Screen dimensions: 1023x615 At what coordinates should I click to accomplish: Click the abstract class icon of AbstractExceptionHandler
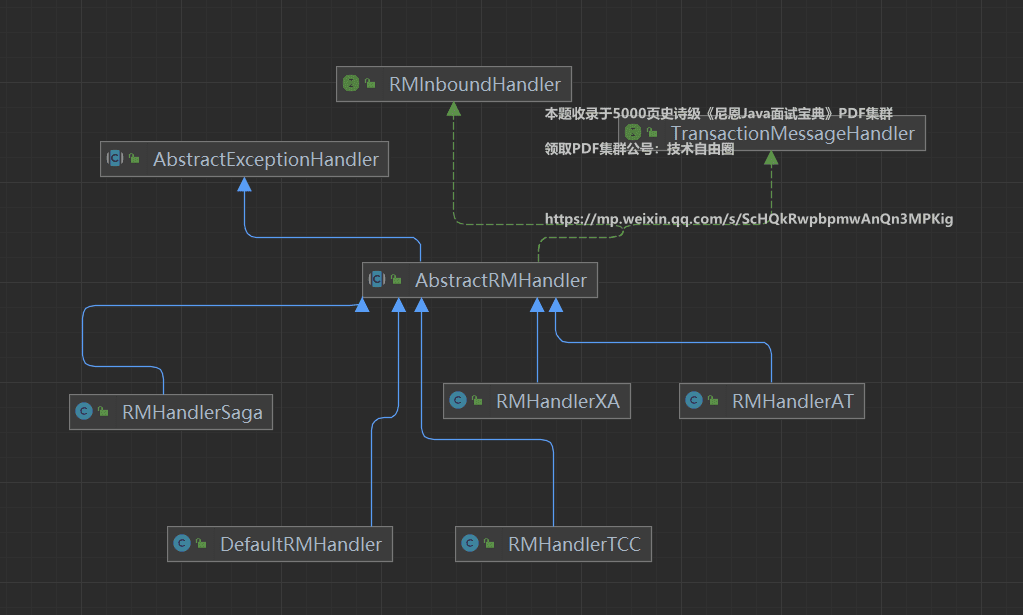point(115,158)
